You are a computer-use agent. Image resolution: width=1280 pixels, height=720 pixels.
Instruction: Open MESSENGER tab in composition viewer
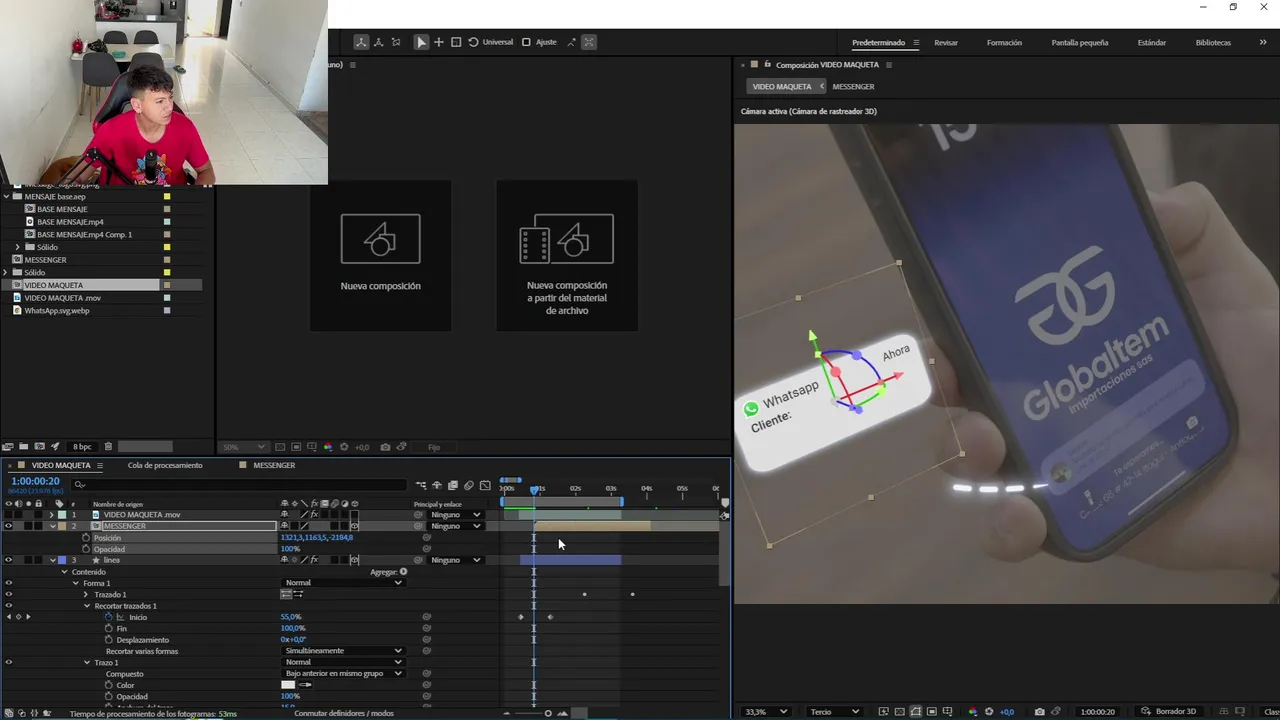tap(853, 86)
